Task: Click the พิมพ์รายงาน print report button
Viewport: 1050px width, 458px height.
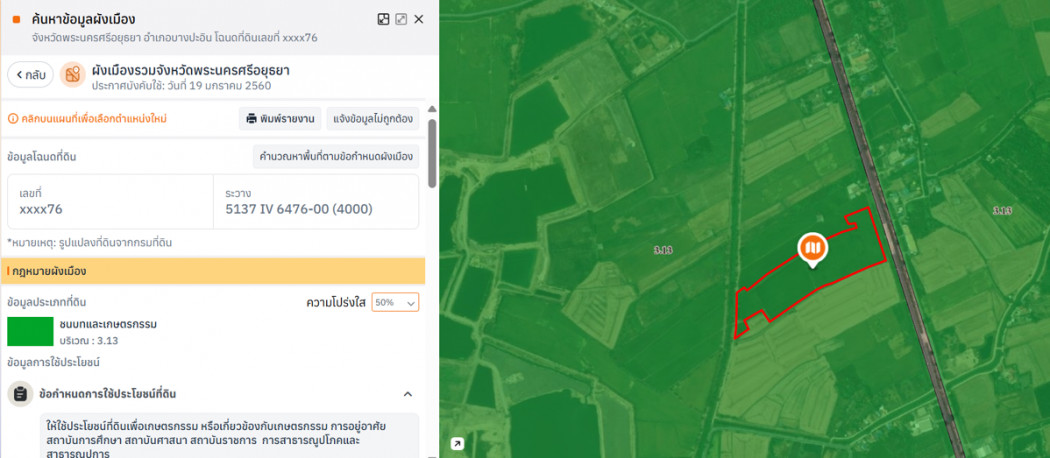Action: [x=279, y=119]
